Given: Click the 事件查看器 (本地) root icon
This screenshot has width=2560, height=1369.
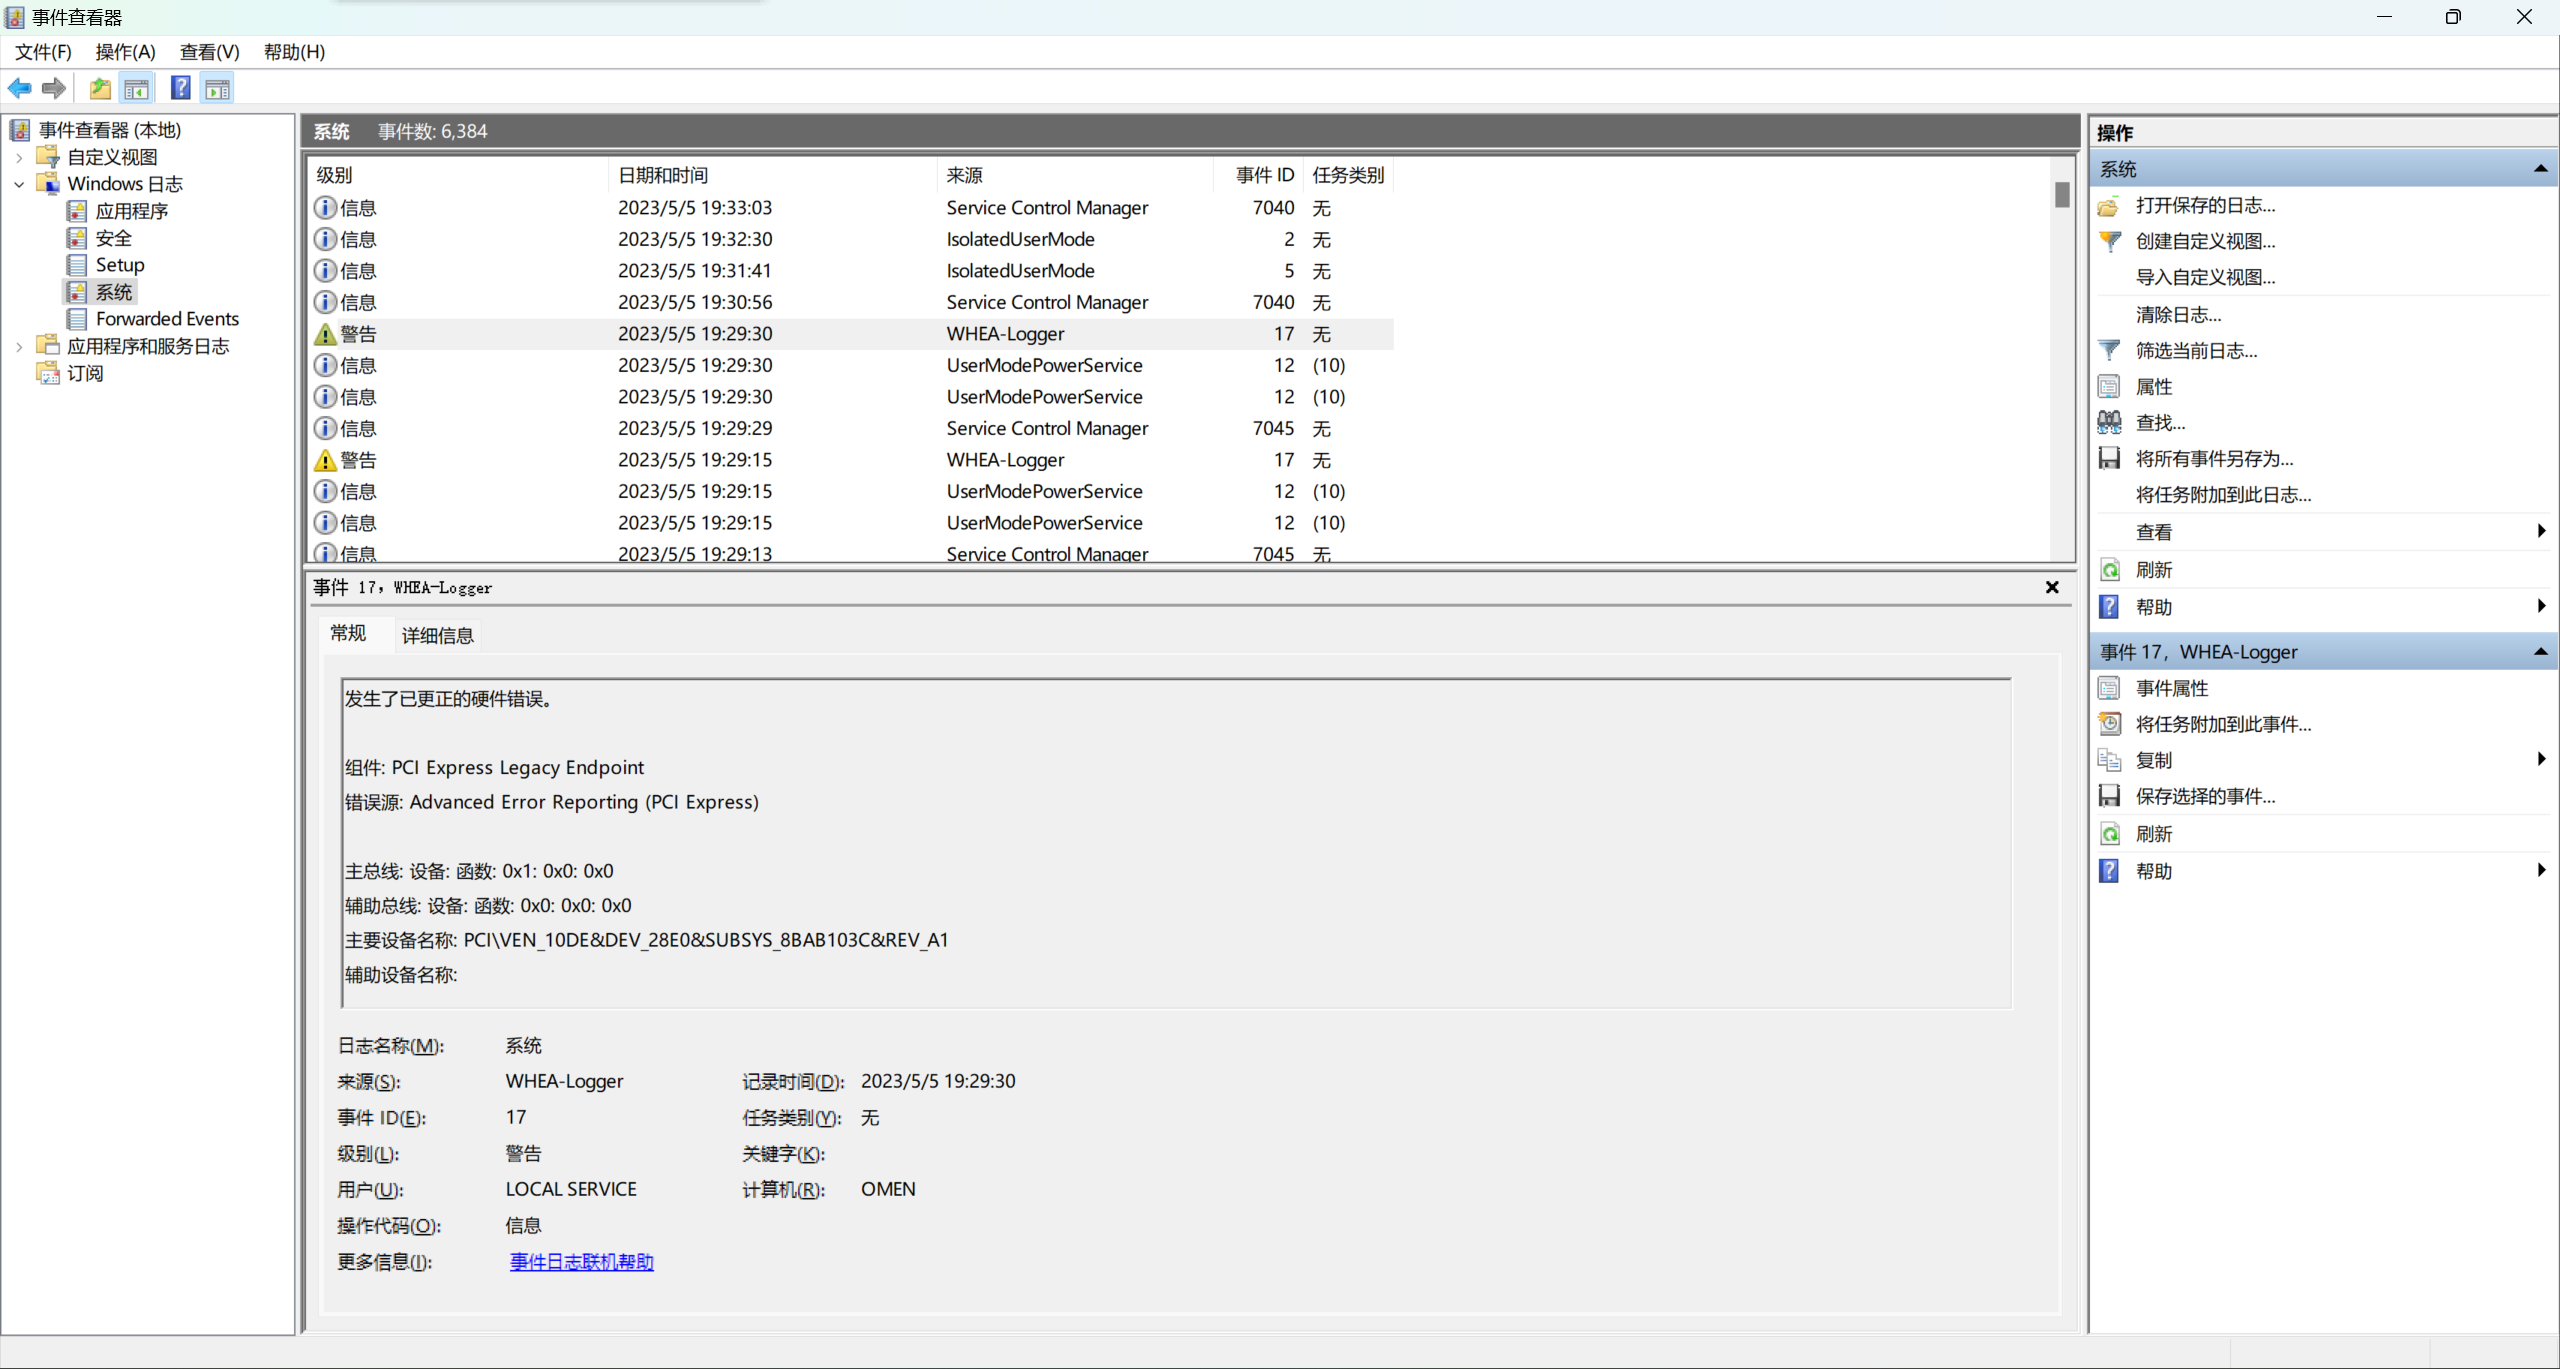Looking at the screenshot, I should pyautogui.click(x=20, y=130).
